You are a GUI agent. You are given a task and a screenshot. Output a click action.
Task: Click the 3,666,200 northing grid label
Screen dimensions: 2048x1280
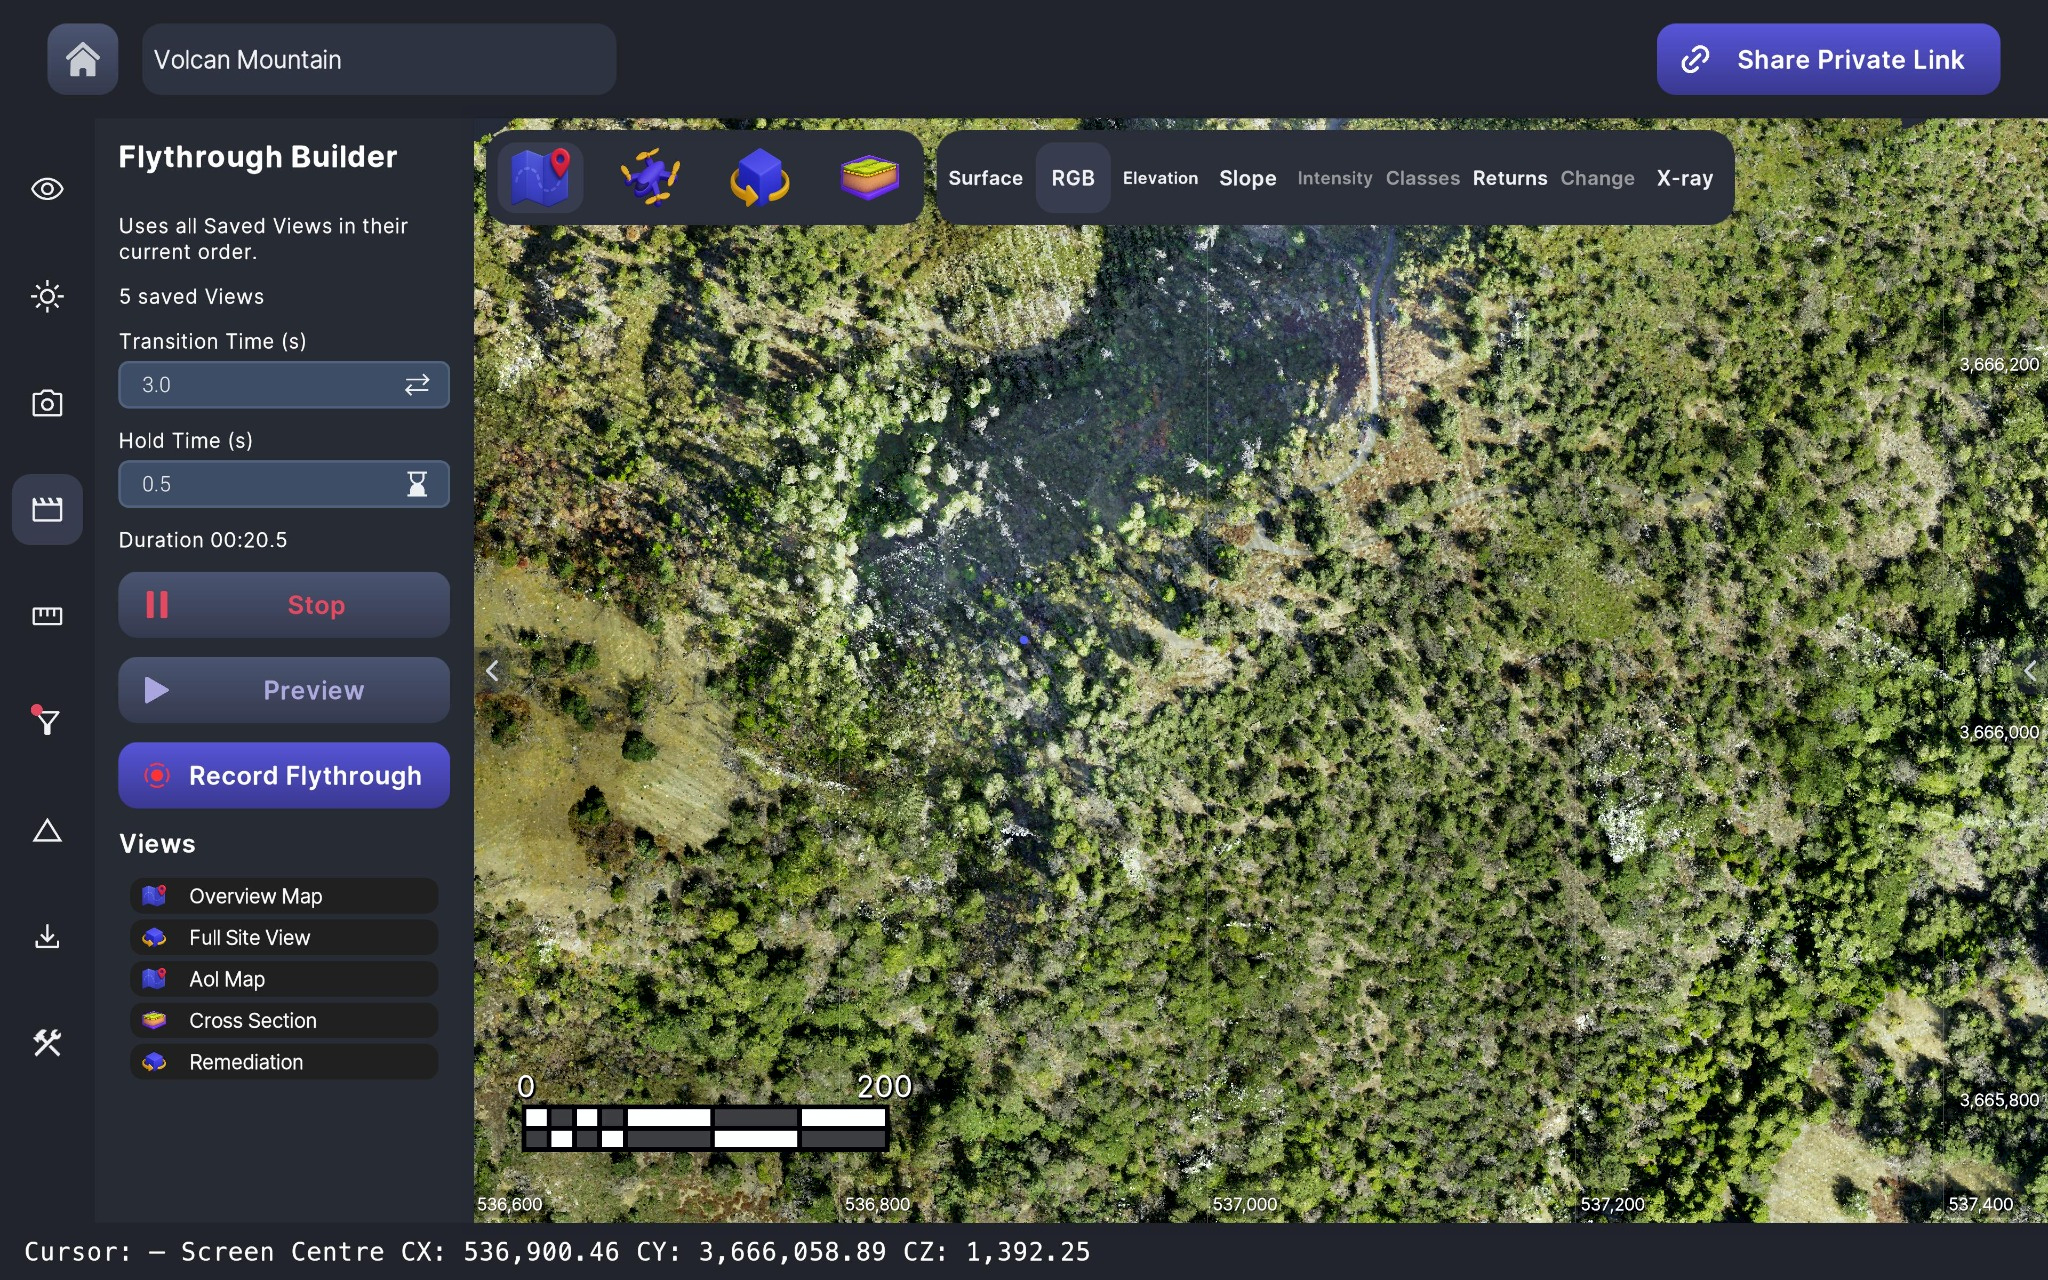point(1998,365)
